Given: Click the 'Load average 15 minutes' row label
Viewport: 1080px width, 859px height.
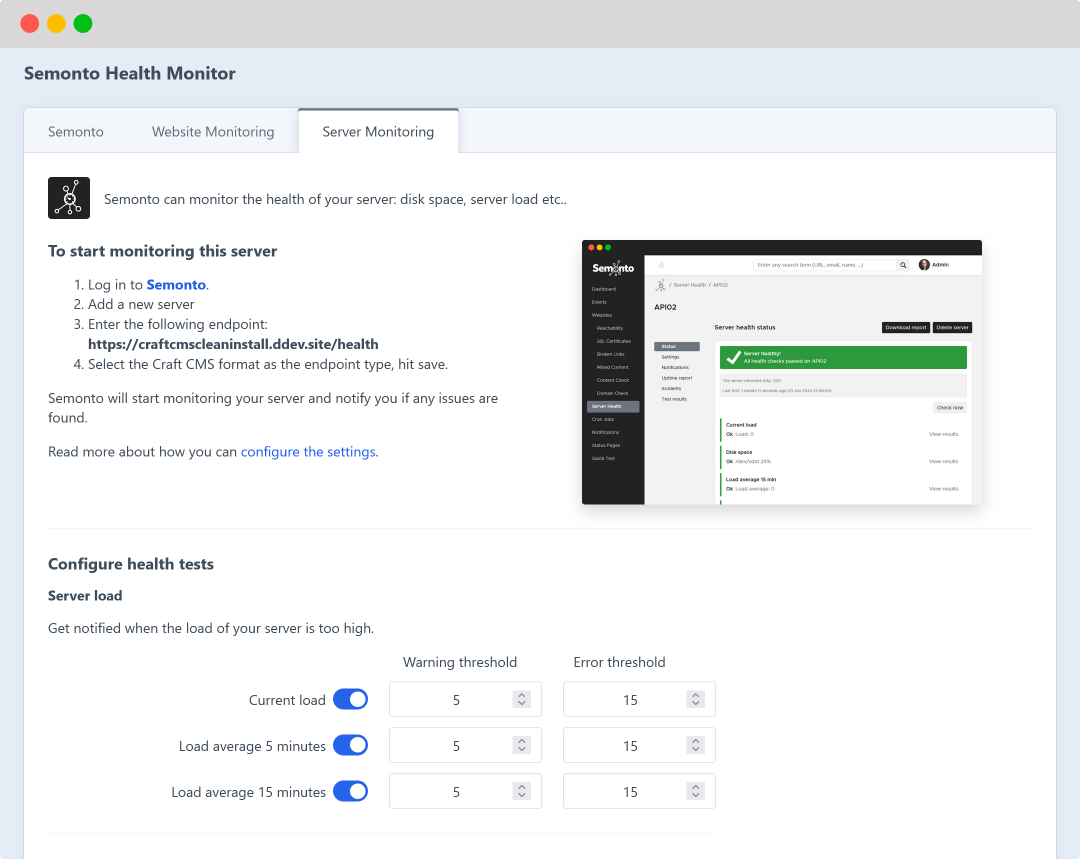Looking at the screenshot, I should point(249,792).
